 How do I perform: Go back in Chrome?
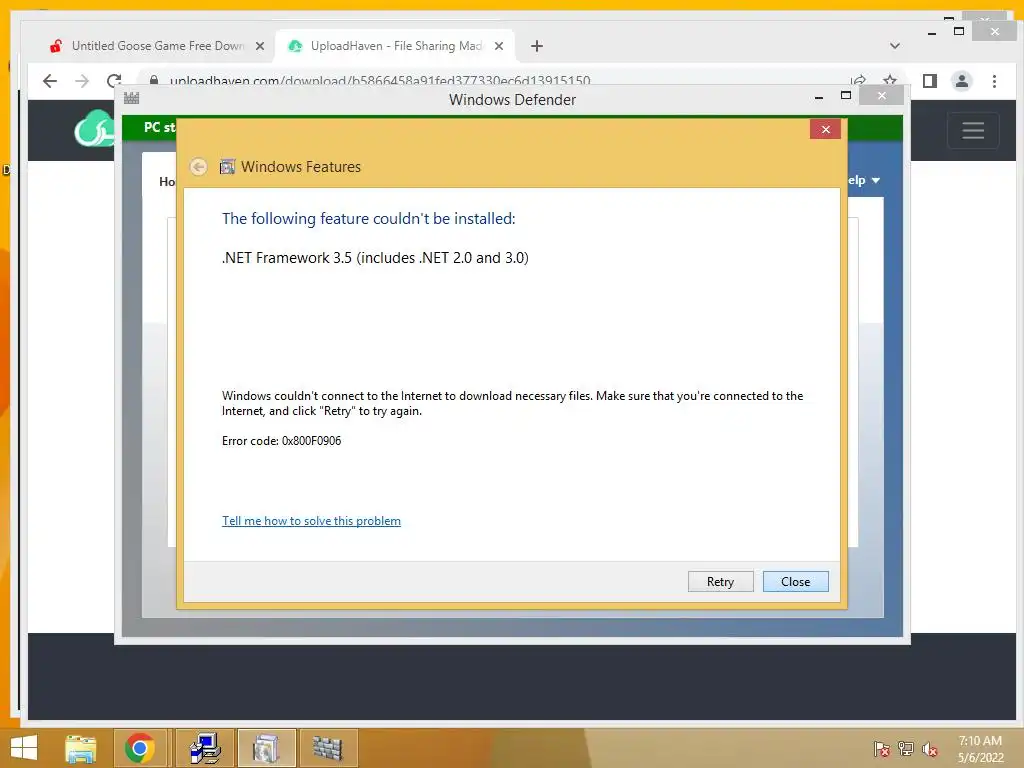pyautogui.click(x=50, y=81)
